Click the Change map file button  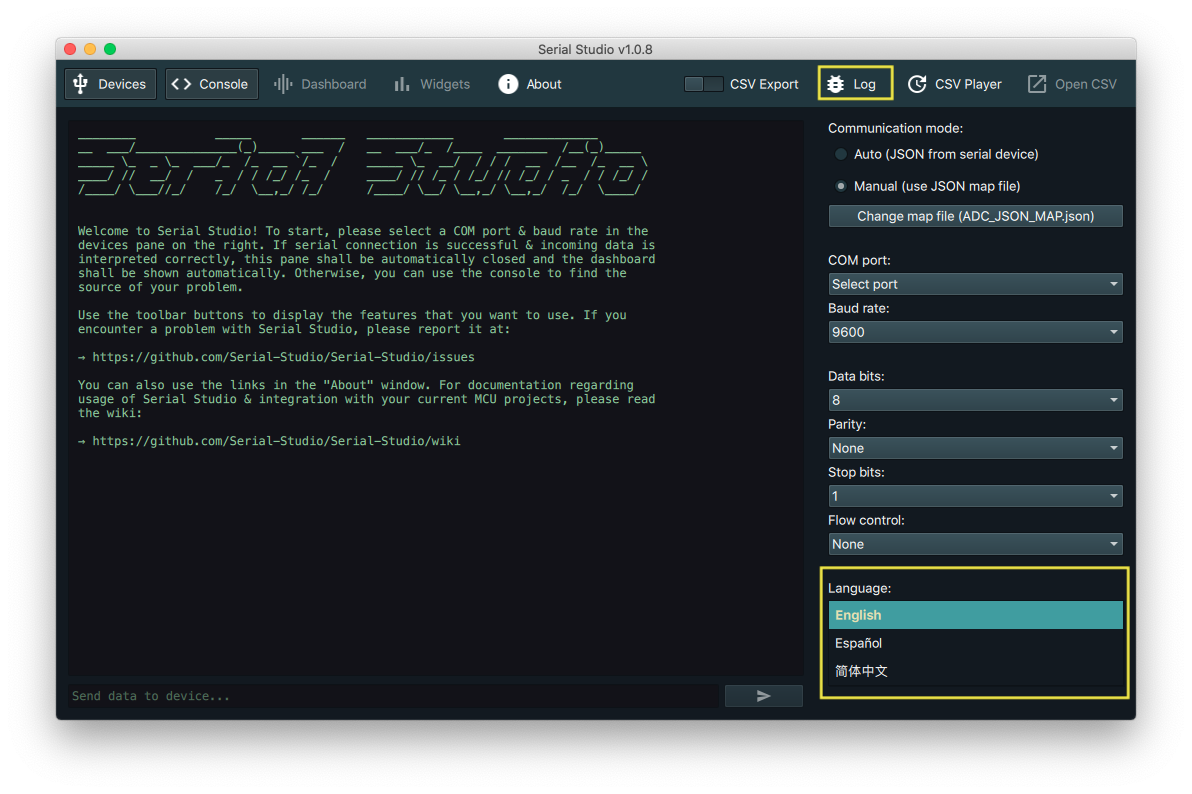(975, 216)
